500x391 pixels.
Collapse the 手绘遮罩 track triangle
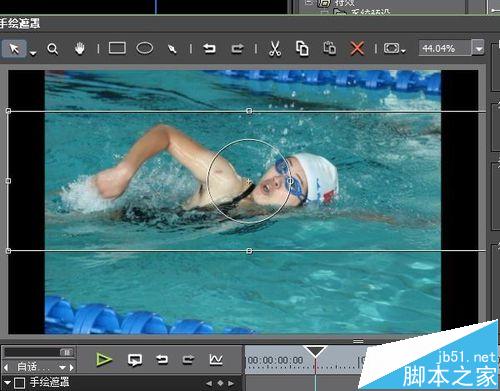point(7,383)
